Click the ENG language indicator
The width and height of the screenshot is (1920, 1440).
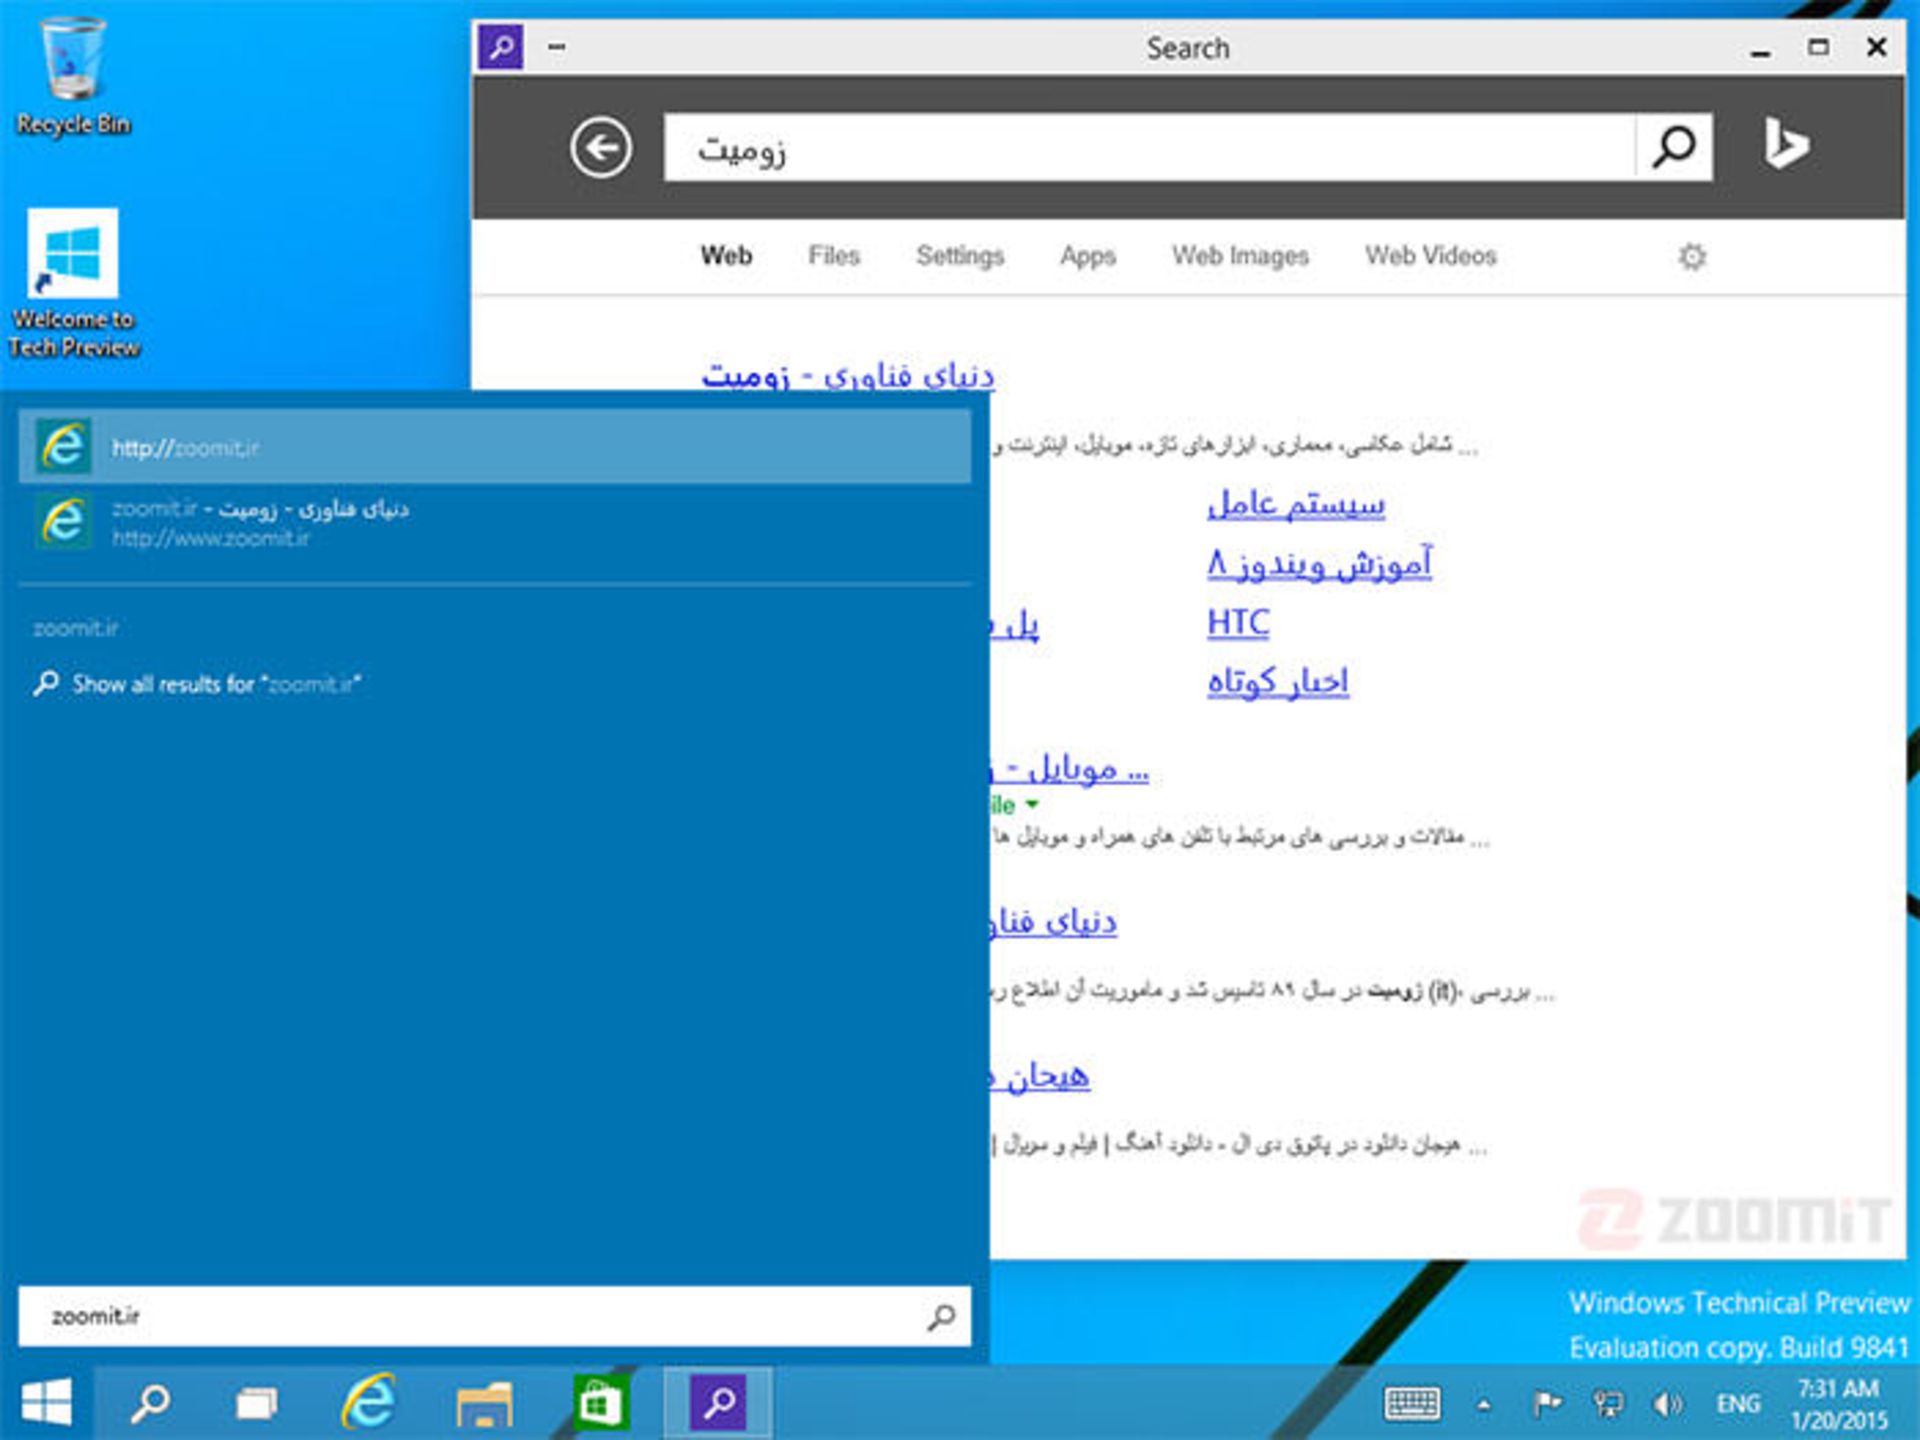pyautogui.click(x=1738, y=1404)
